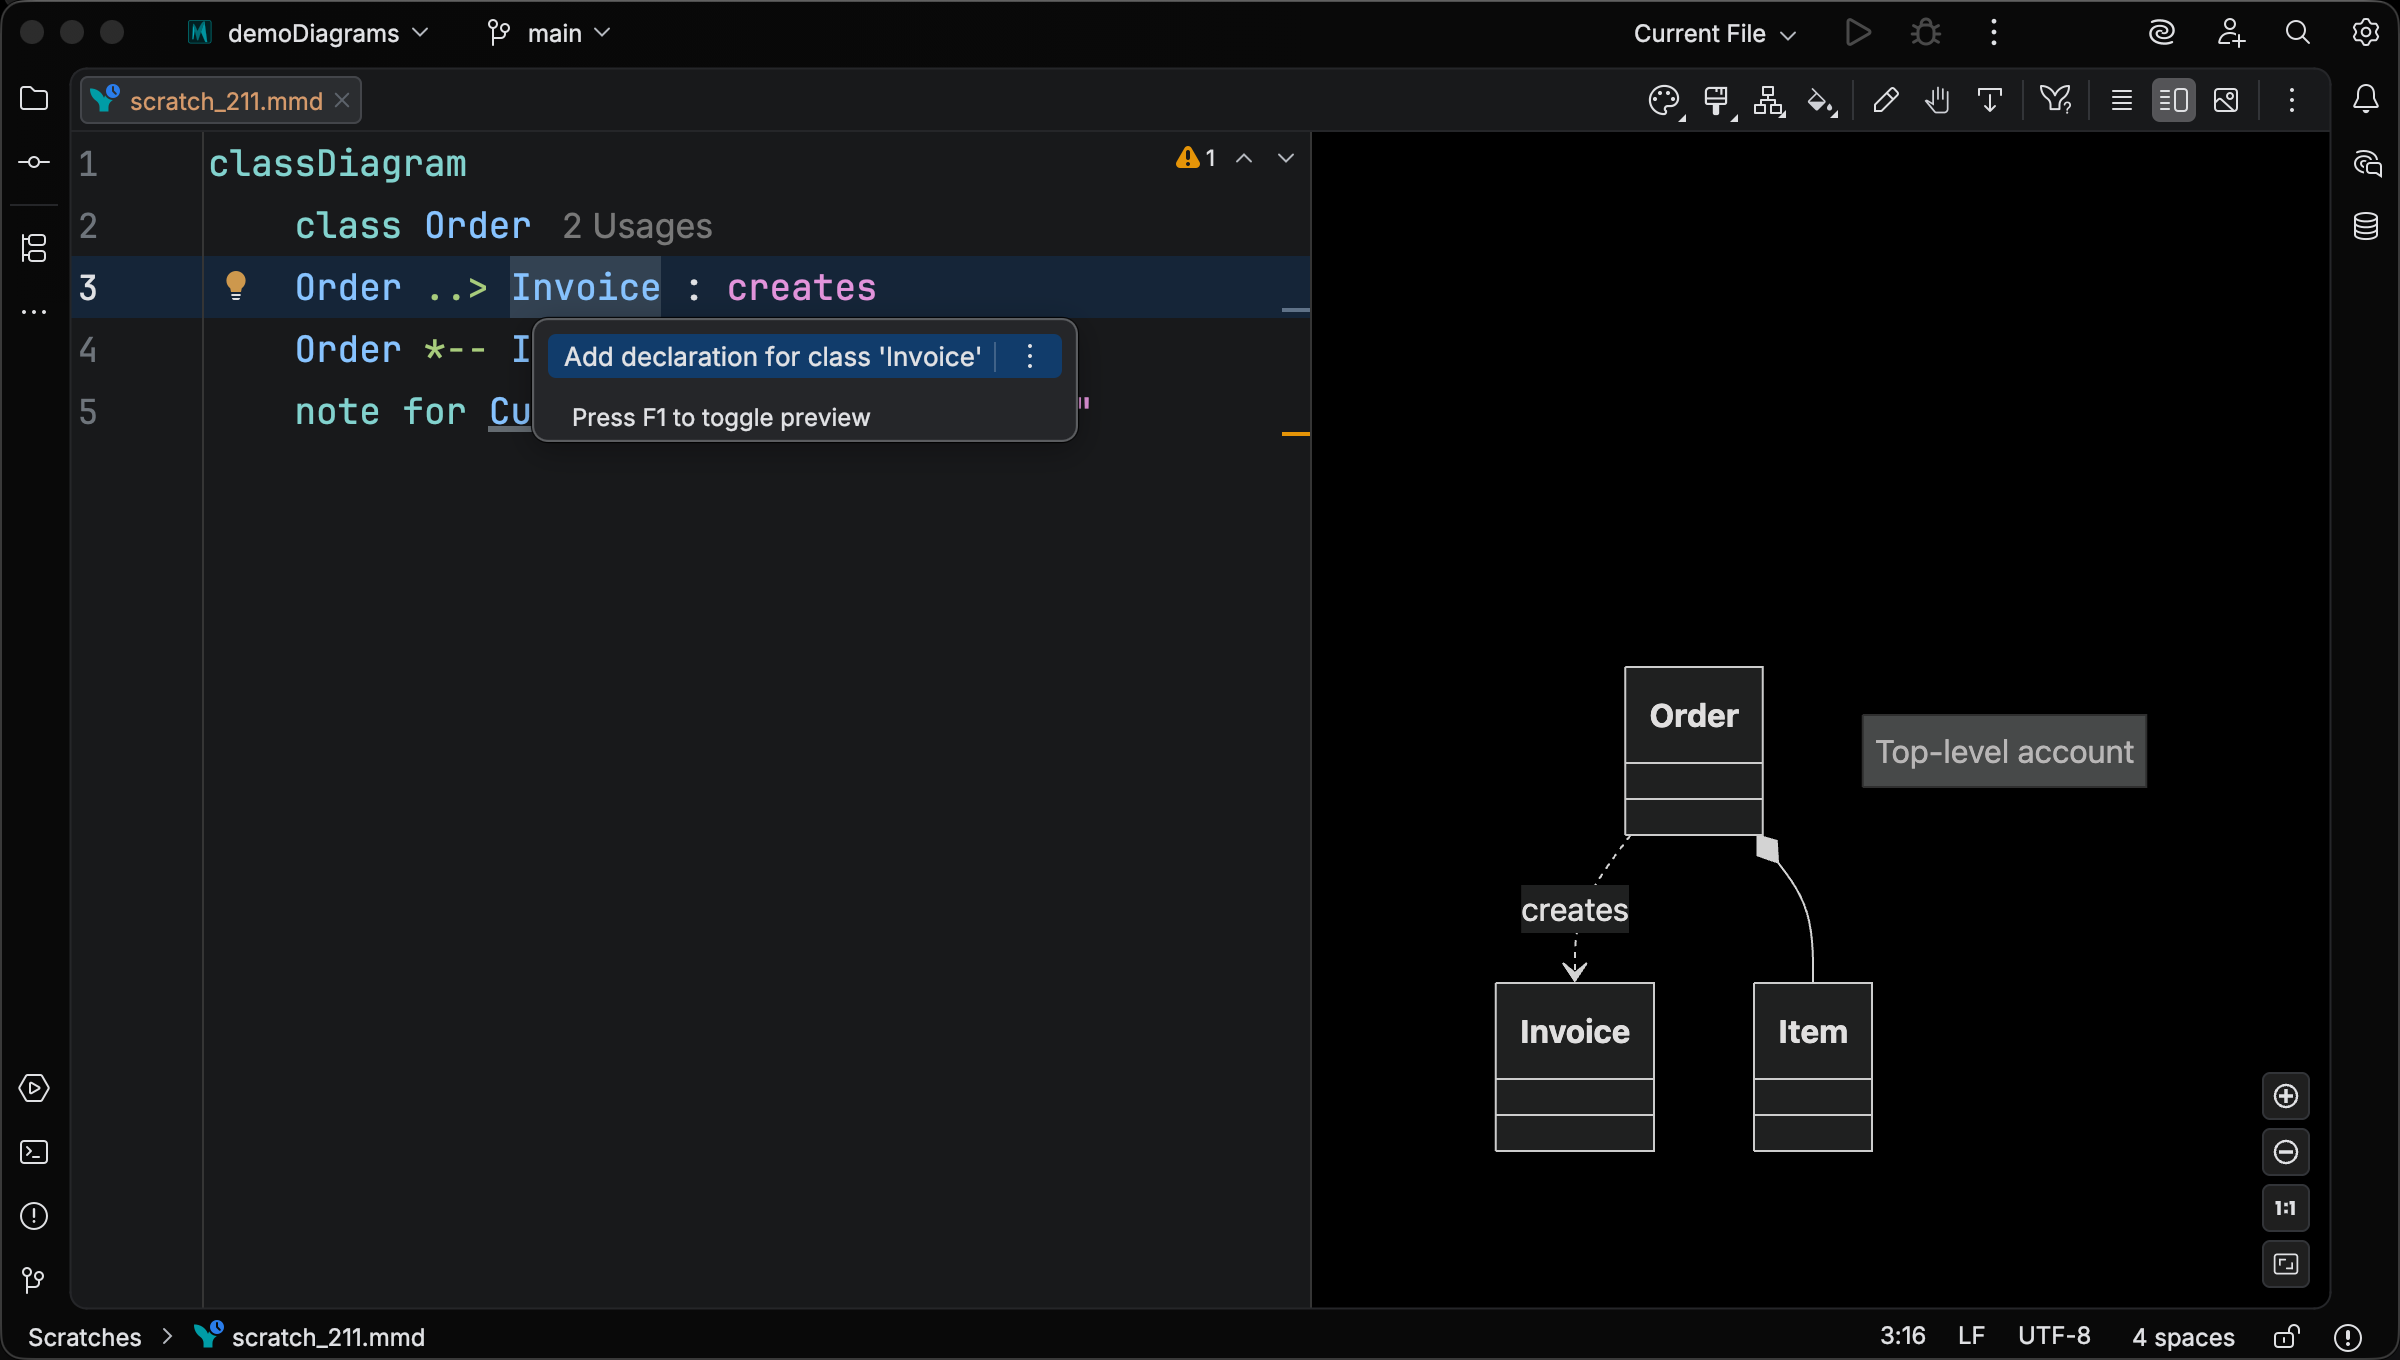Screen dimensions: 2400x1360
Task: Click the intention lightbulb on line 3
Action: 236,286
